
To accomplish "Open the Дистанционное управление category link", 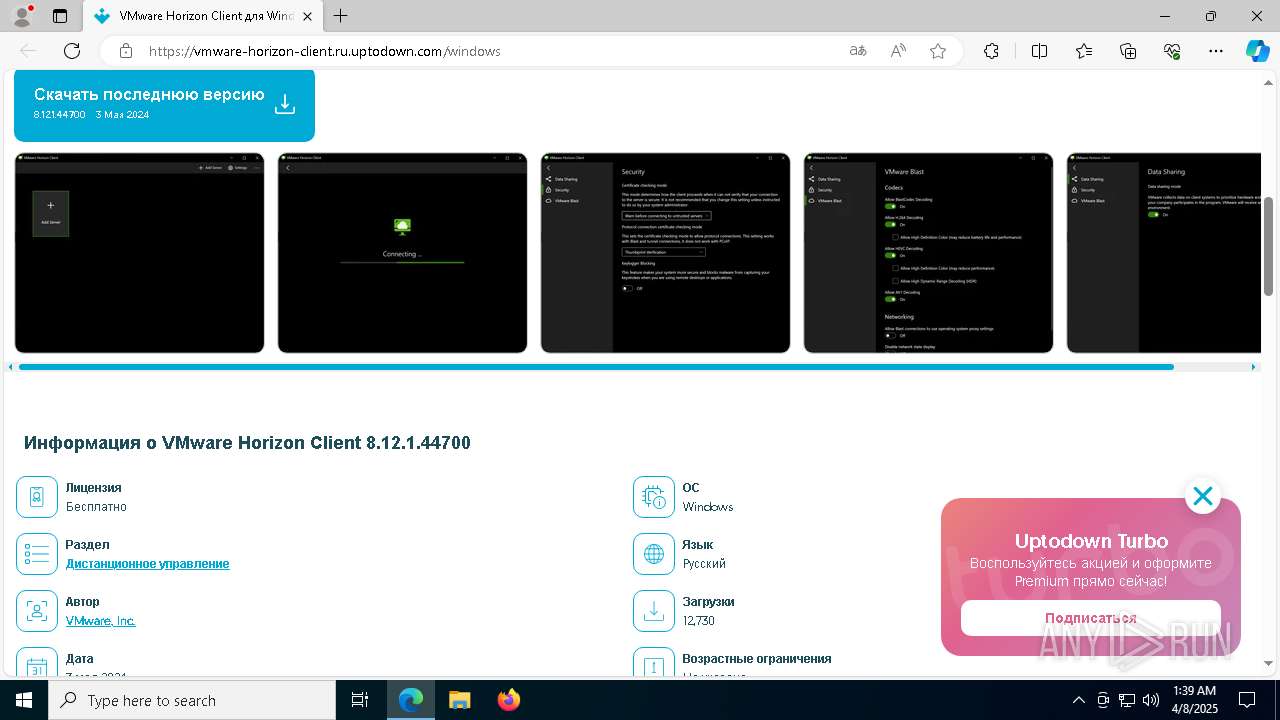I will point(148,564).
